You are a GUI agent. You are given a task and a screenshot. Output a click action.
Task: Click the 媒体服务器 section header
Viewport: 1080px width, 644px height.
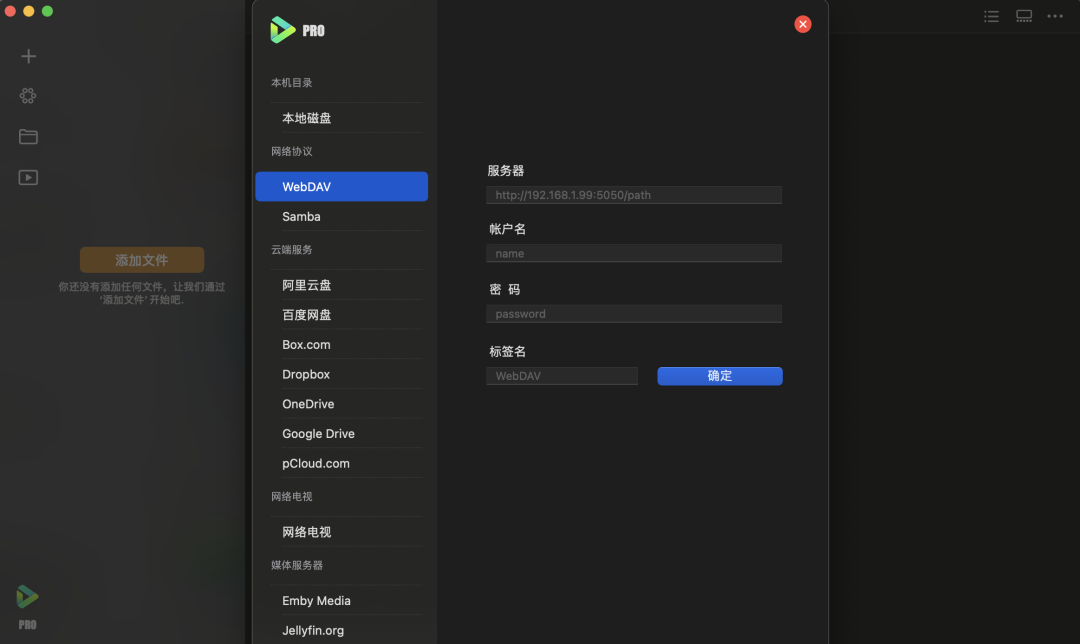point(297,565)
